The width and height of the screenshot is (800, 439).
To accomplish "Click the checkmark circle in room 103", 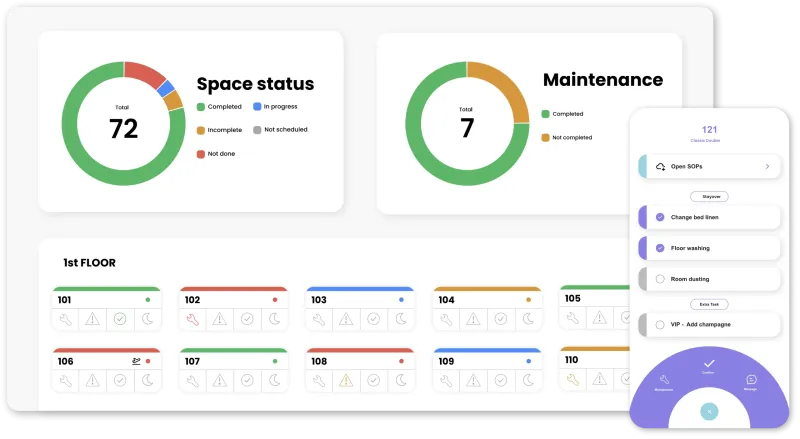I will [x=373, y=319].
